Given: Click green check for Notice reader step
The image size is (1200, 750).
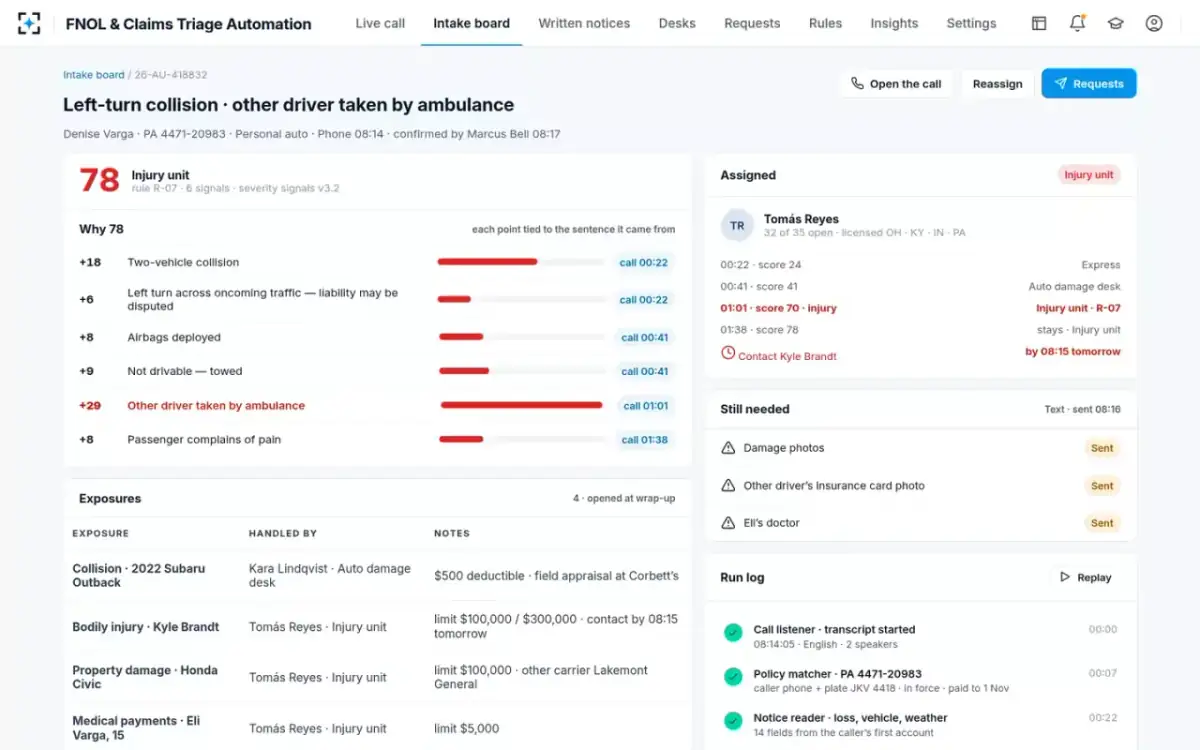Looking at the screenshot, I should pos(733,720).
